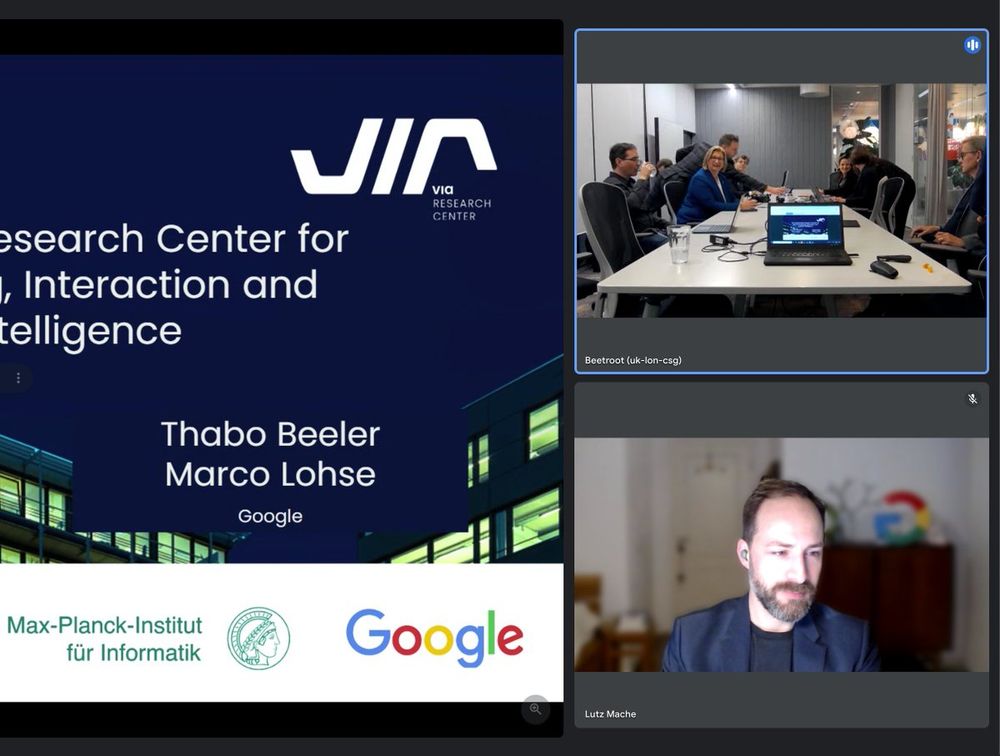Click the zoom magnifier icon on the presentation
Viewport: 1000px width, 756px height.
[535, 709]
